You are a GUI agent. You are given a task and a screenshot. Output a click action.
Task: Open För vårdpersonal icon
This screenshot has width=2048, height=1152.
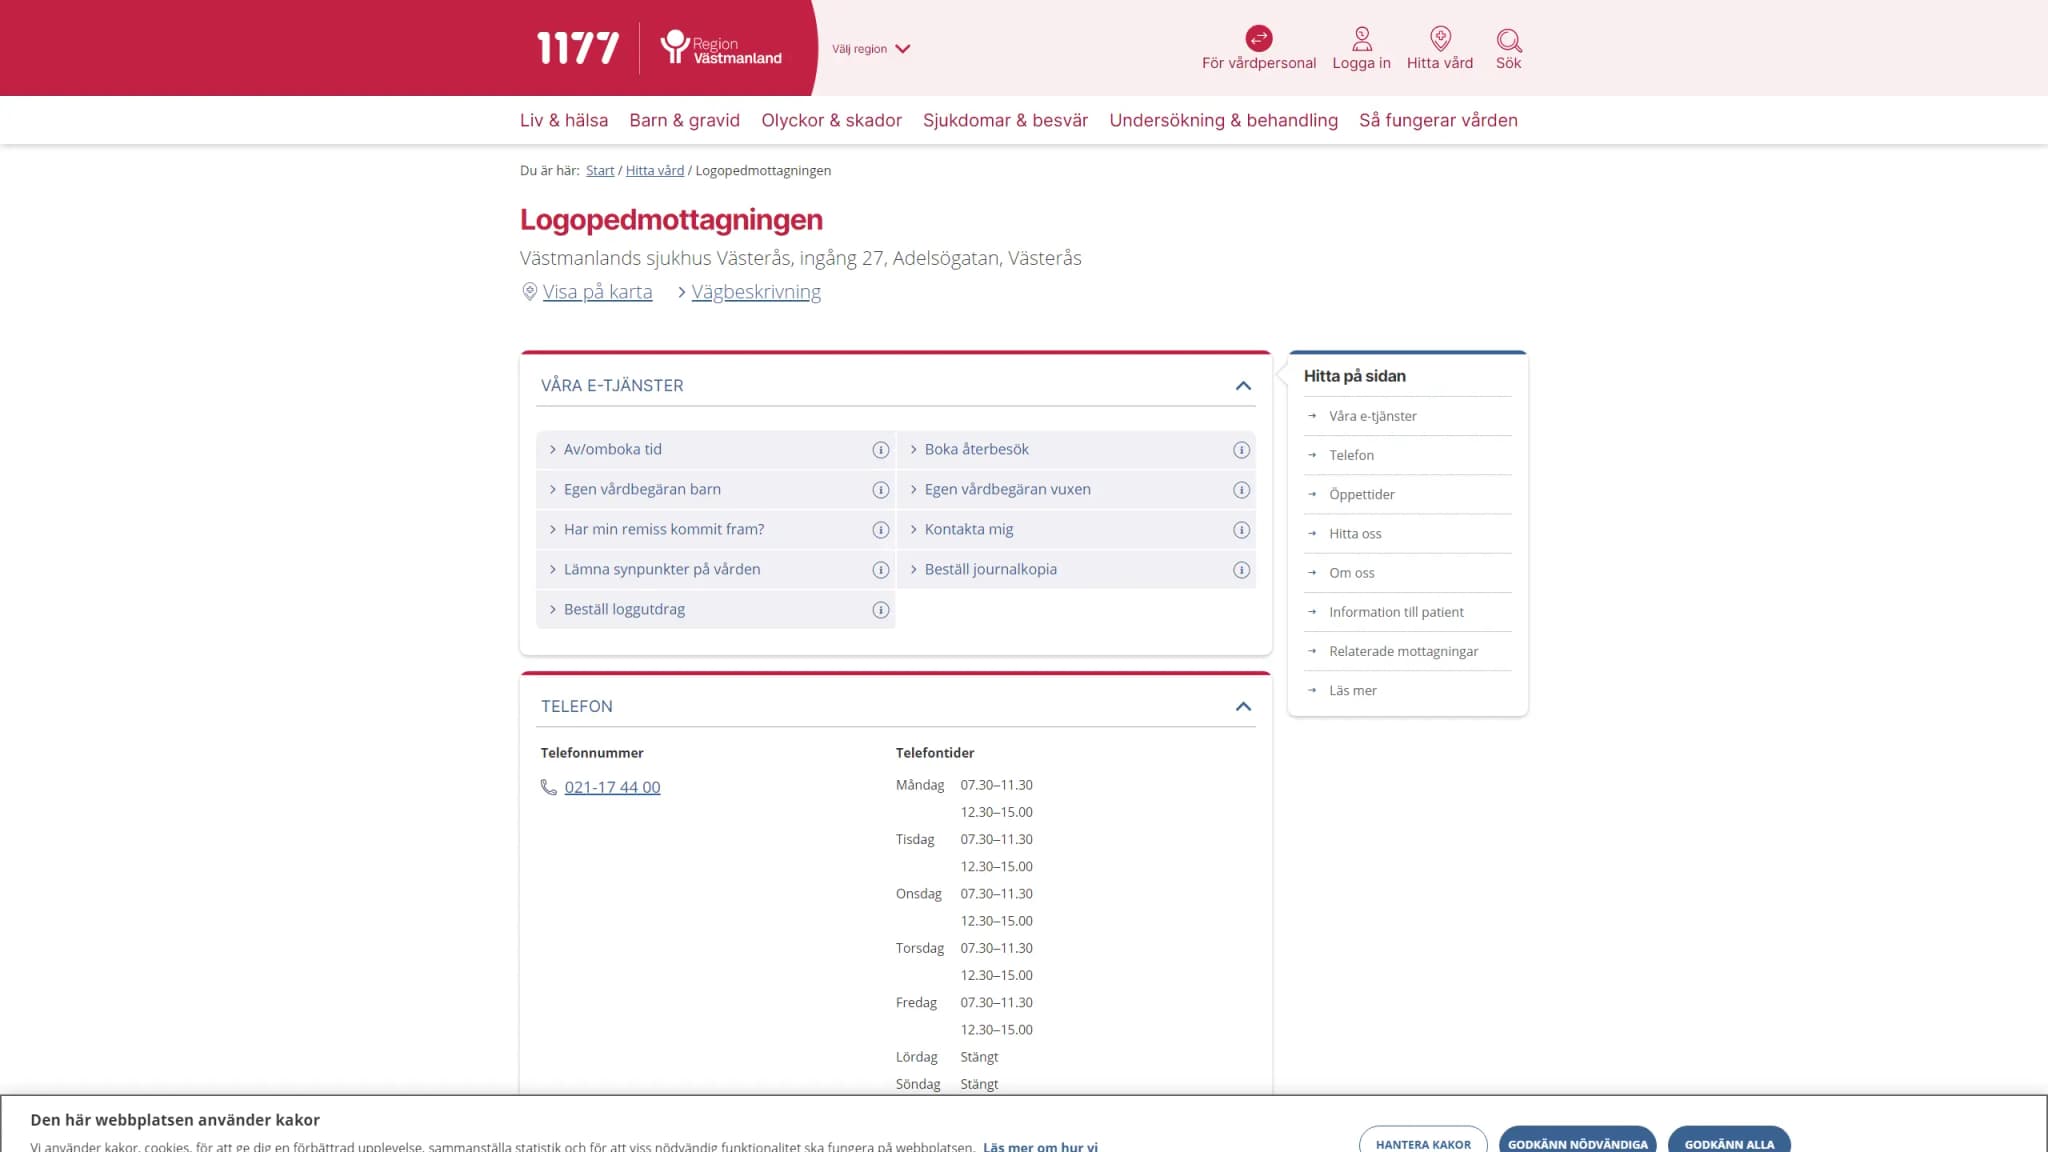pyautogui.click(x=1258, y=38)
